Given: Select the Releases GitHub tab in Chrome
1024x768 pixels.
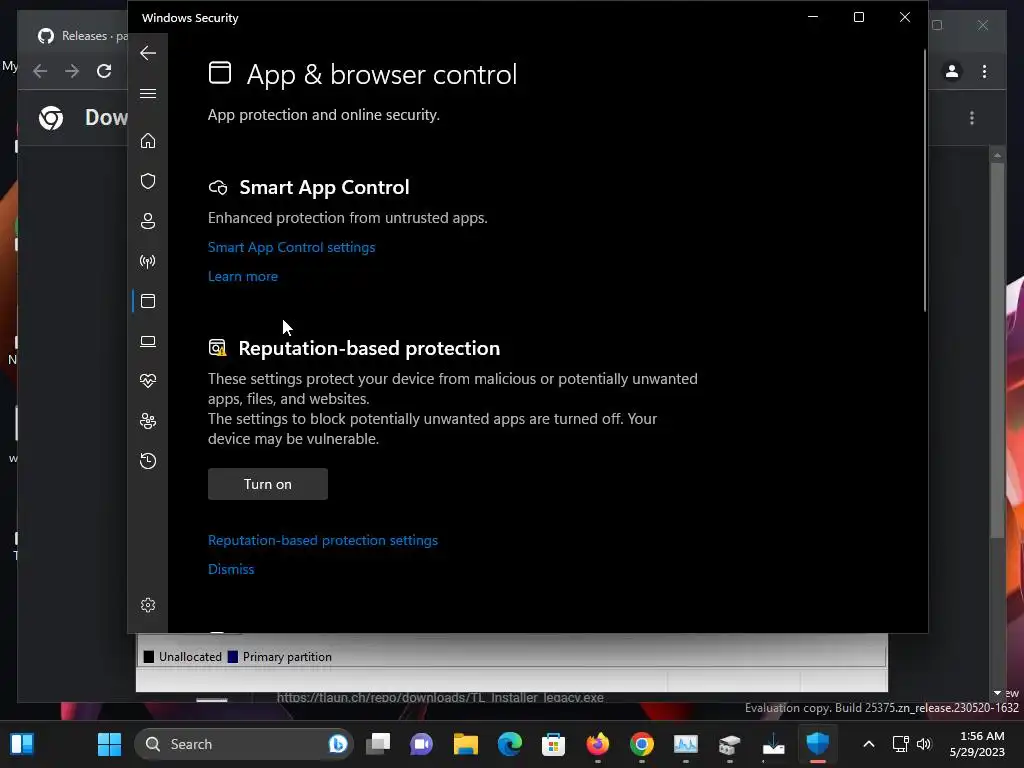Looking at the screenshot, I should (82, 36).
